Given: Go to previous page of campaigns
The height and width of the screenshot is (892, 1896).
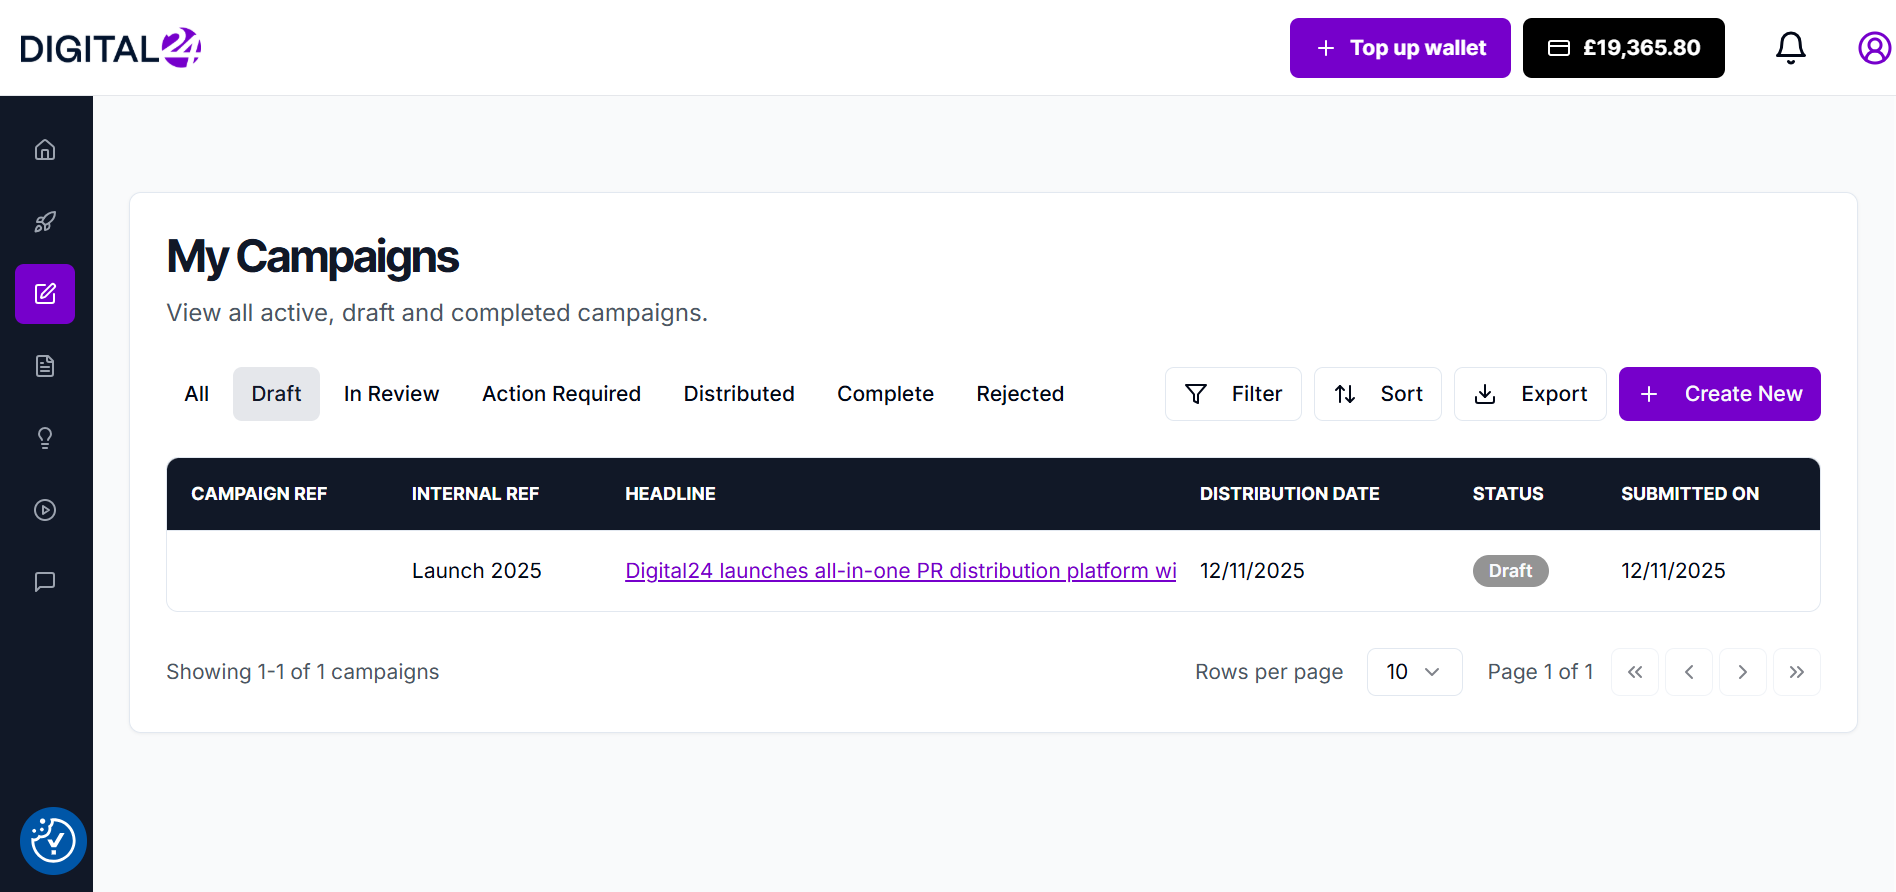Looking at the screenshot, I should pos(1689,672).
